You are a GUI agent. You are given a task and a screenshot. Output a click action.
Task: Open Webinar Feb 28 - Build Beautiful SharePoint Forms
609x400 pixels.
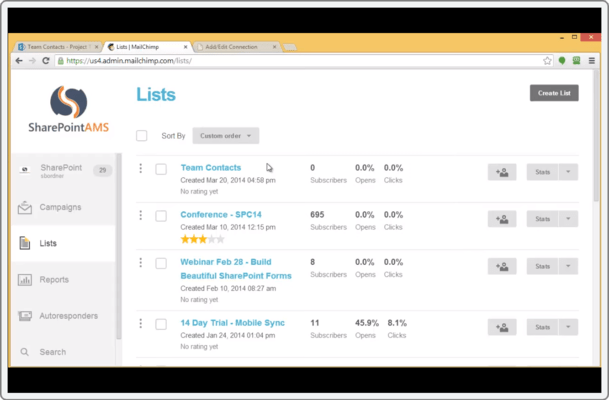236,269
